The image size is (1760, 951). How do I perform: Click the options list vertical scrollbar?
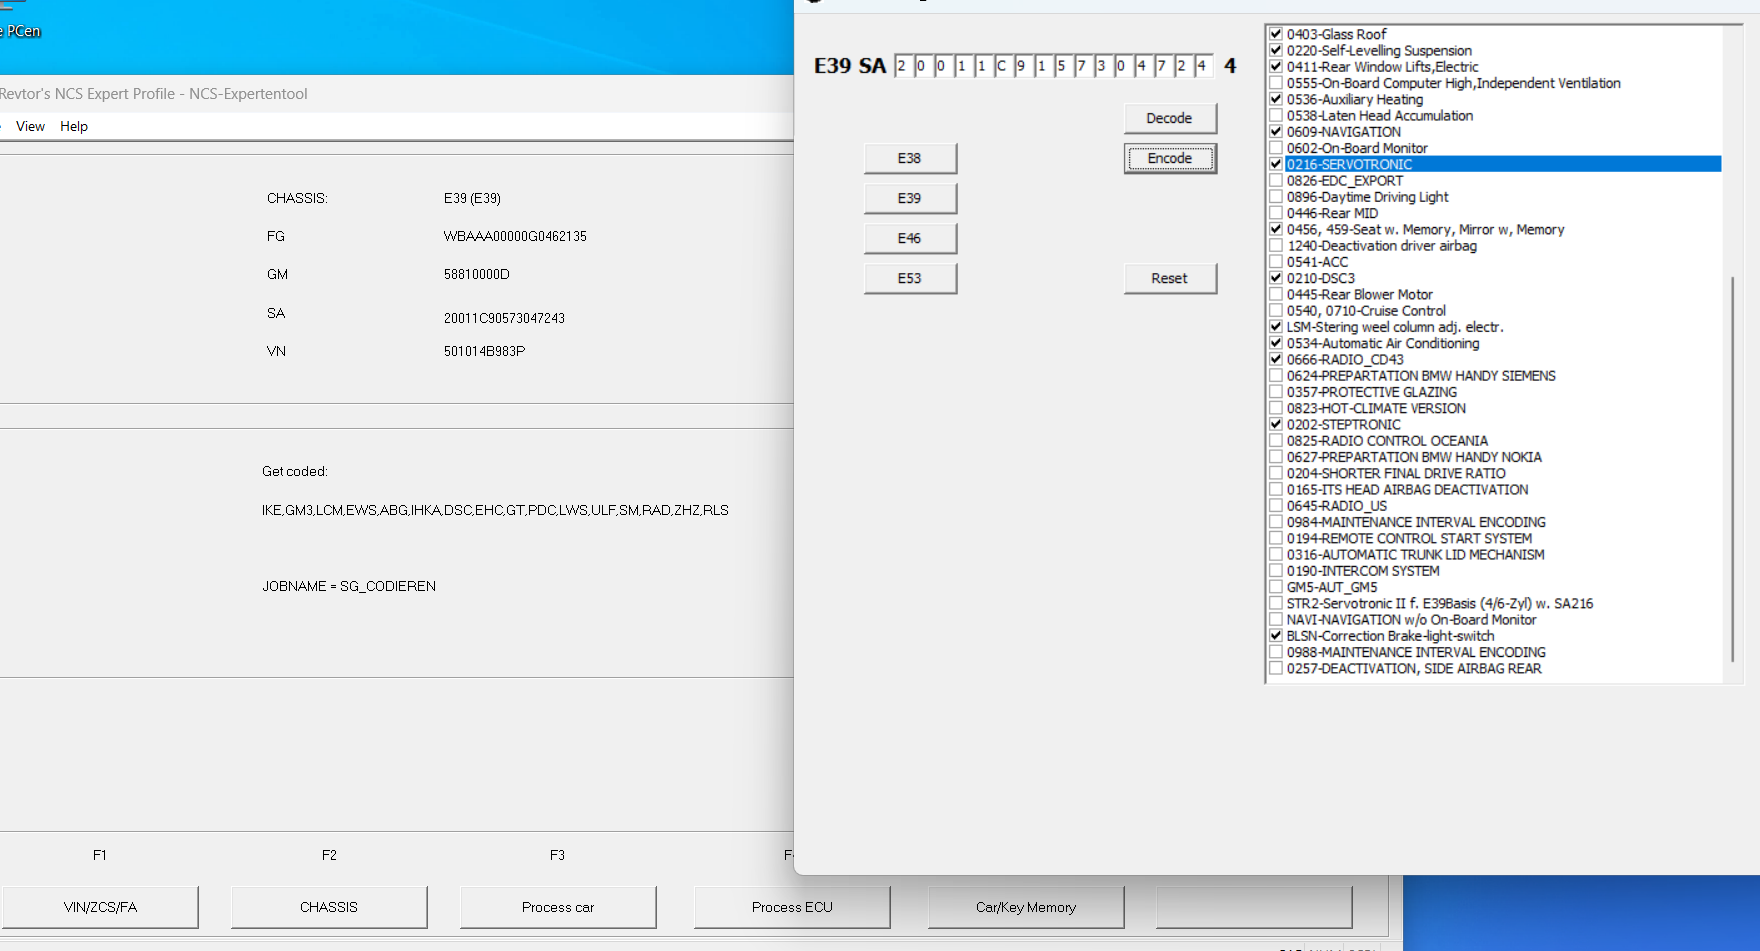pyautogui.click(x=1733, y=468)
